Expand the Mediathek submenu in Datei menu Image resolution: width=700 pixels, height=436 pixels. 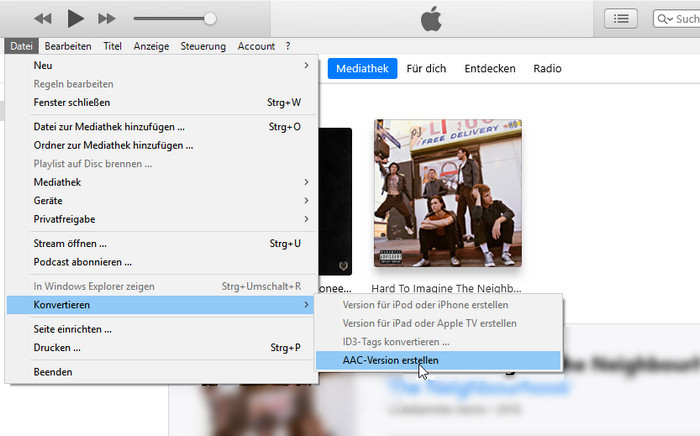[x=161, y=182]
